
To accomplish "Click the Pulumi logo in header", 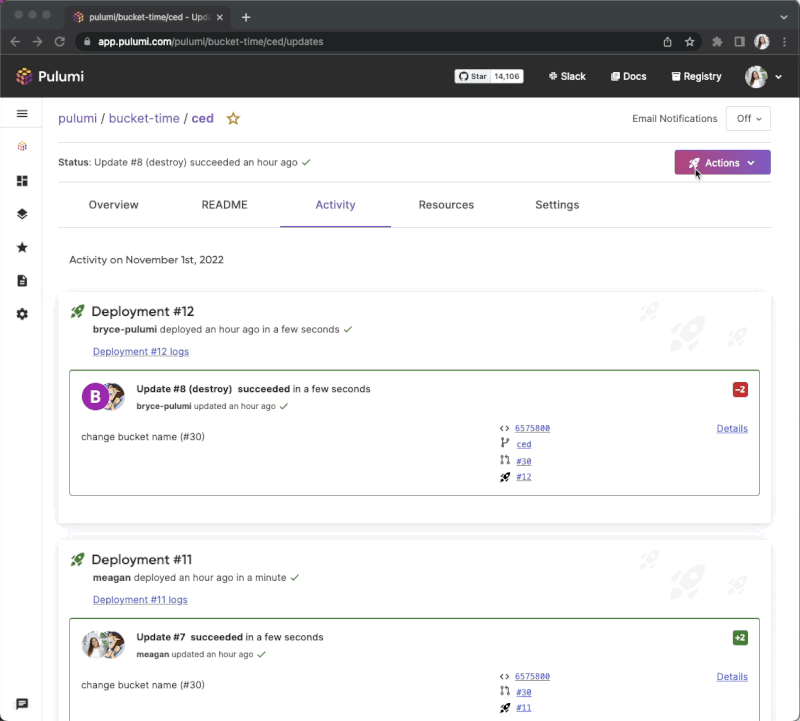I will [x=50, y=77].
